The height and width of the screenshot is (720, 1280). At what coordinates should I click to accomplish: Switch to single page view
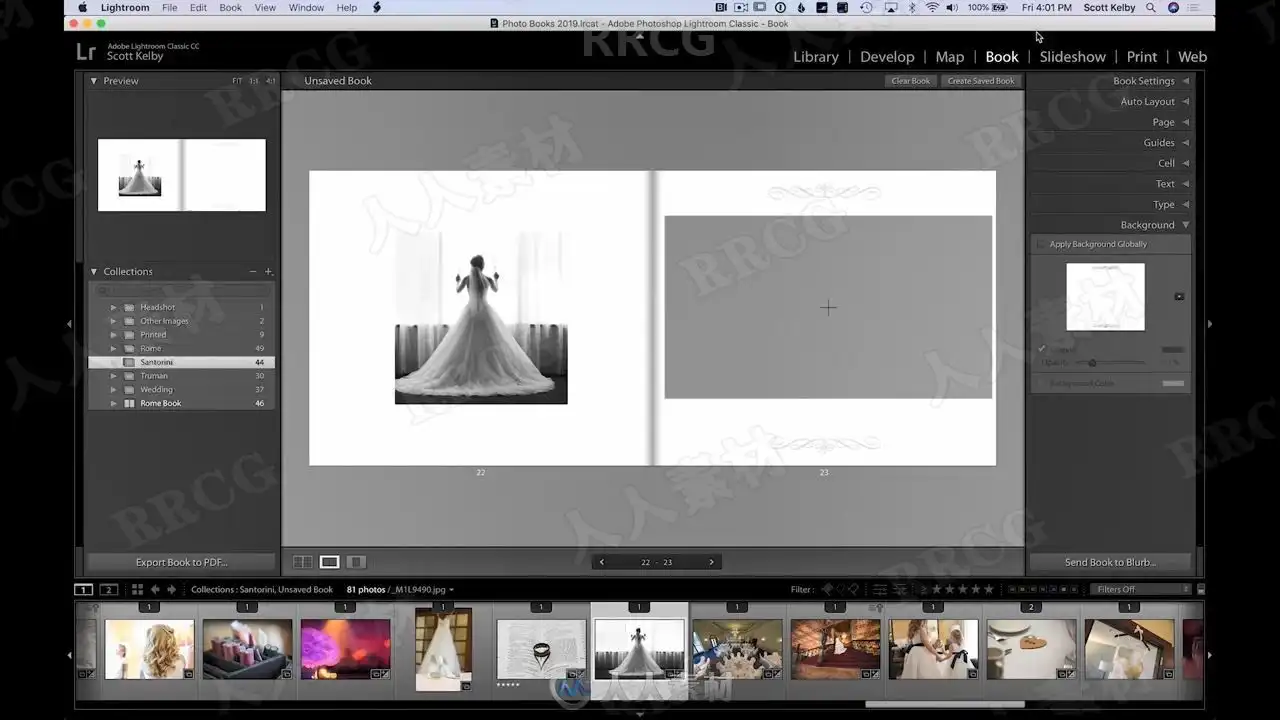[x=356, y=562]
